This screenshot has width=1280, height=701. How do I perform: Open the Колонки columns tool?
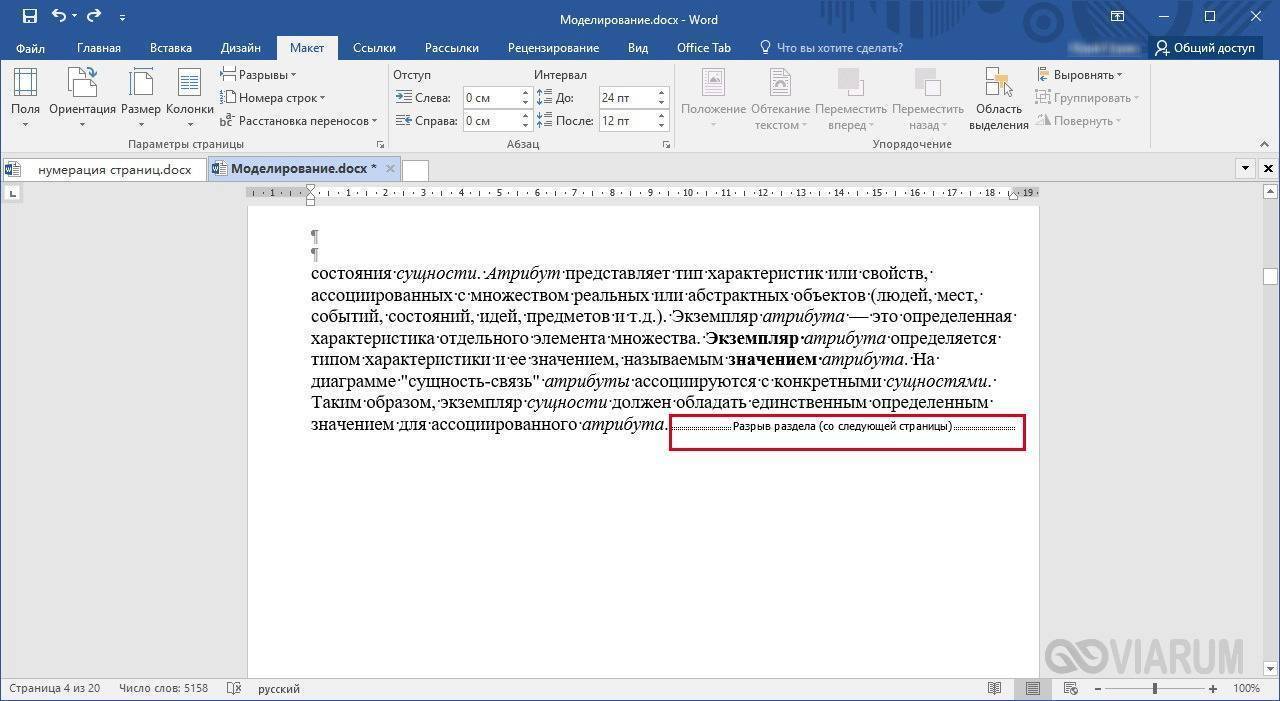(x=189, y=98)
